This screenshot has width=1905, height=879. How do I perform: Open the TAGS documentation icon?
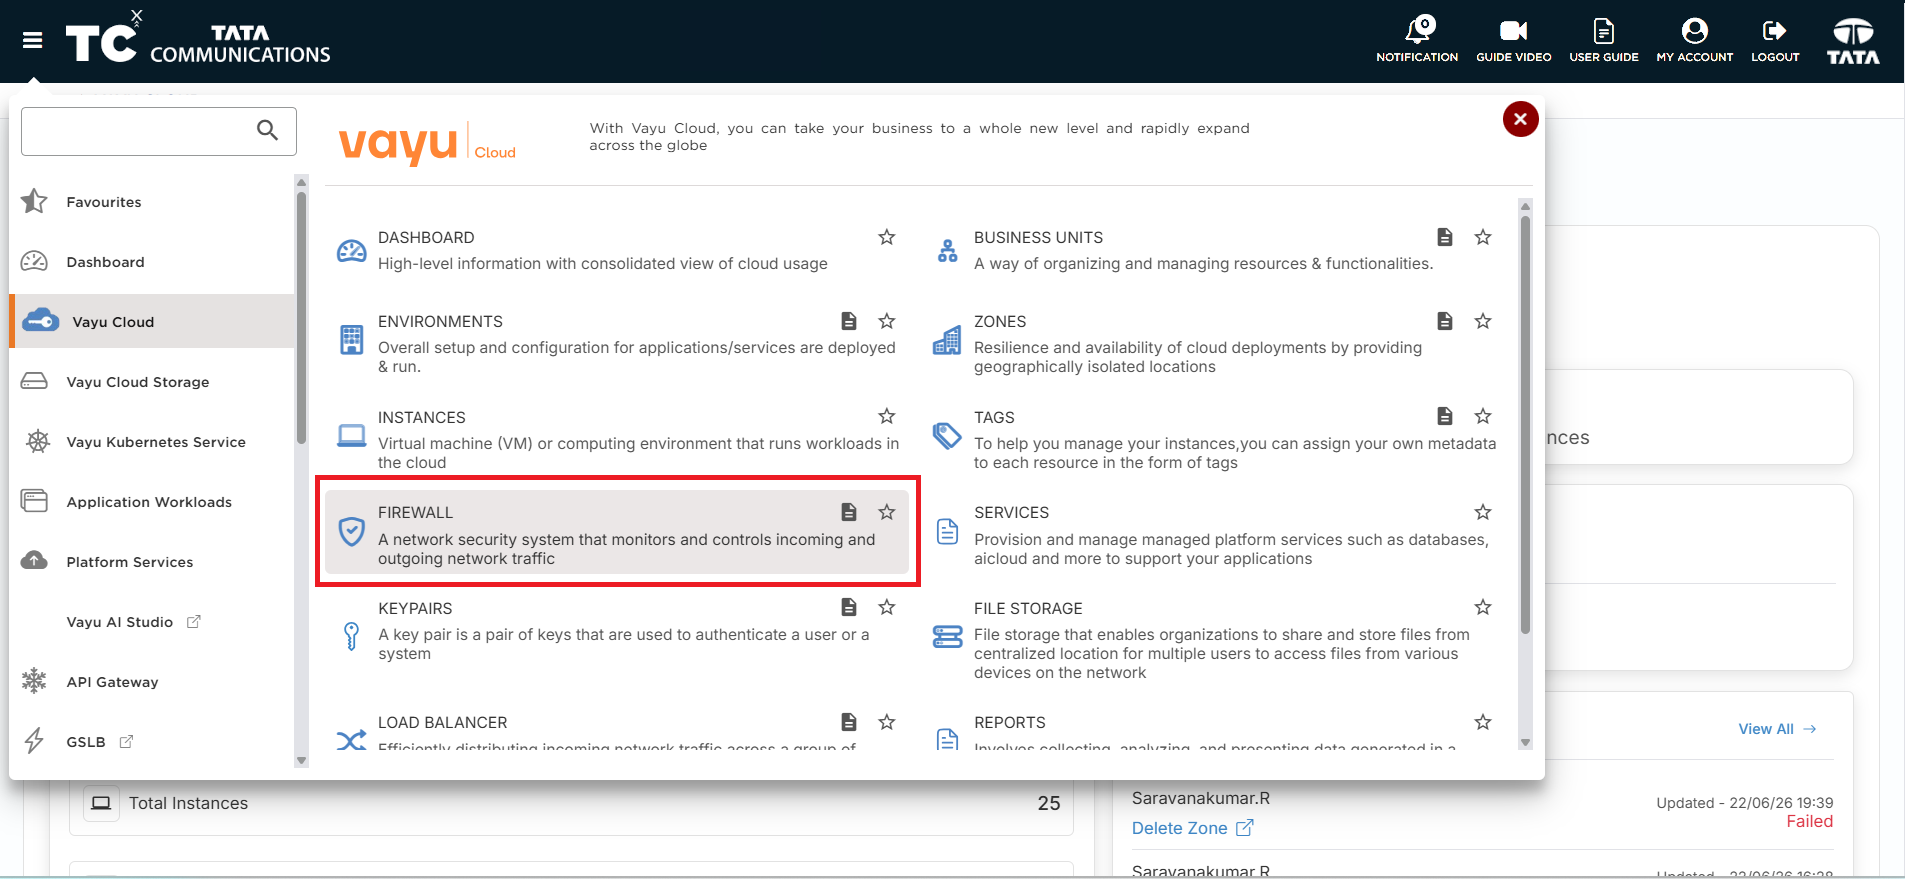coord(1445,416)
